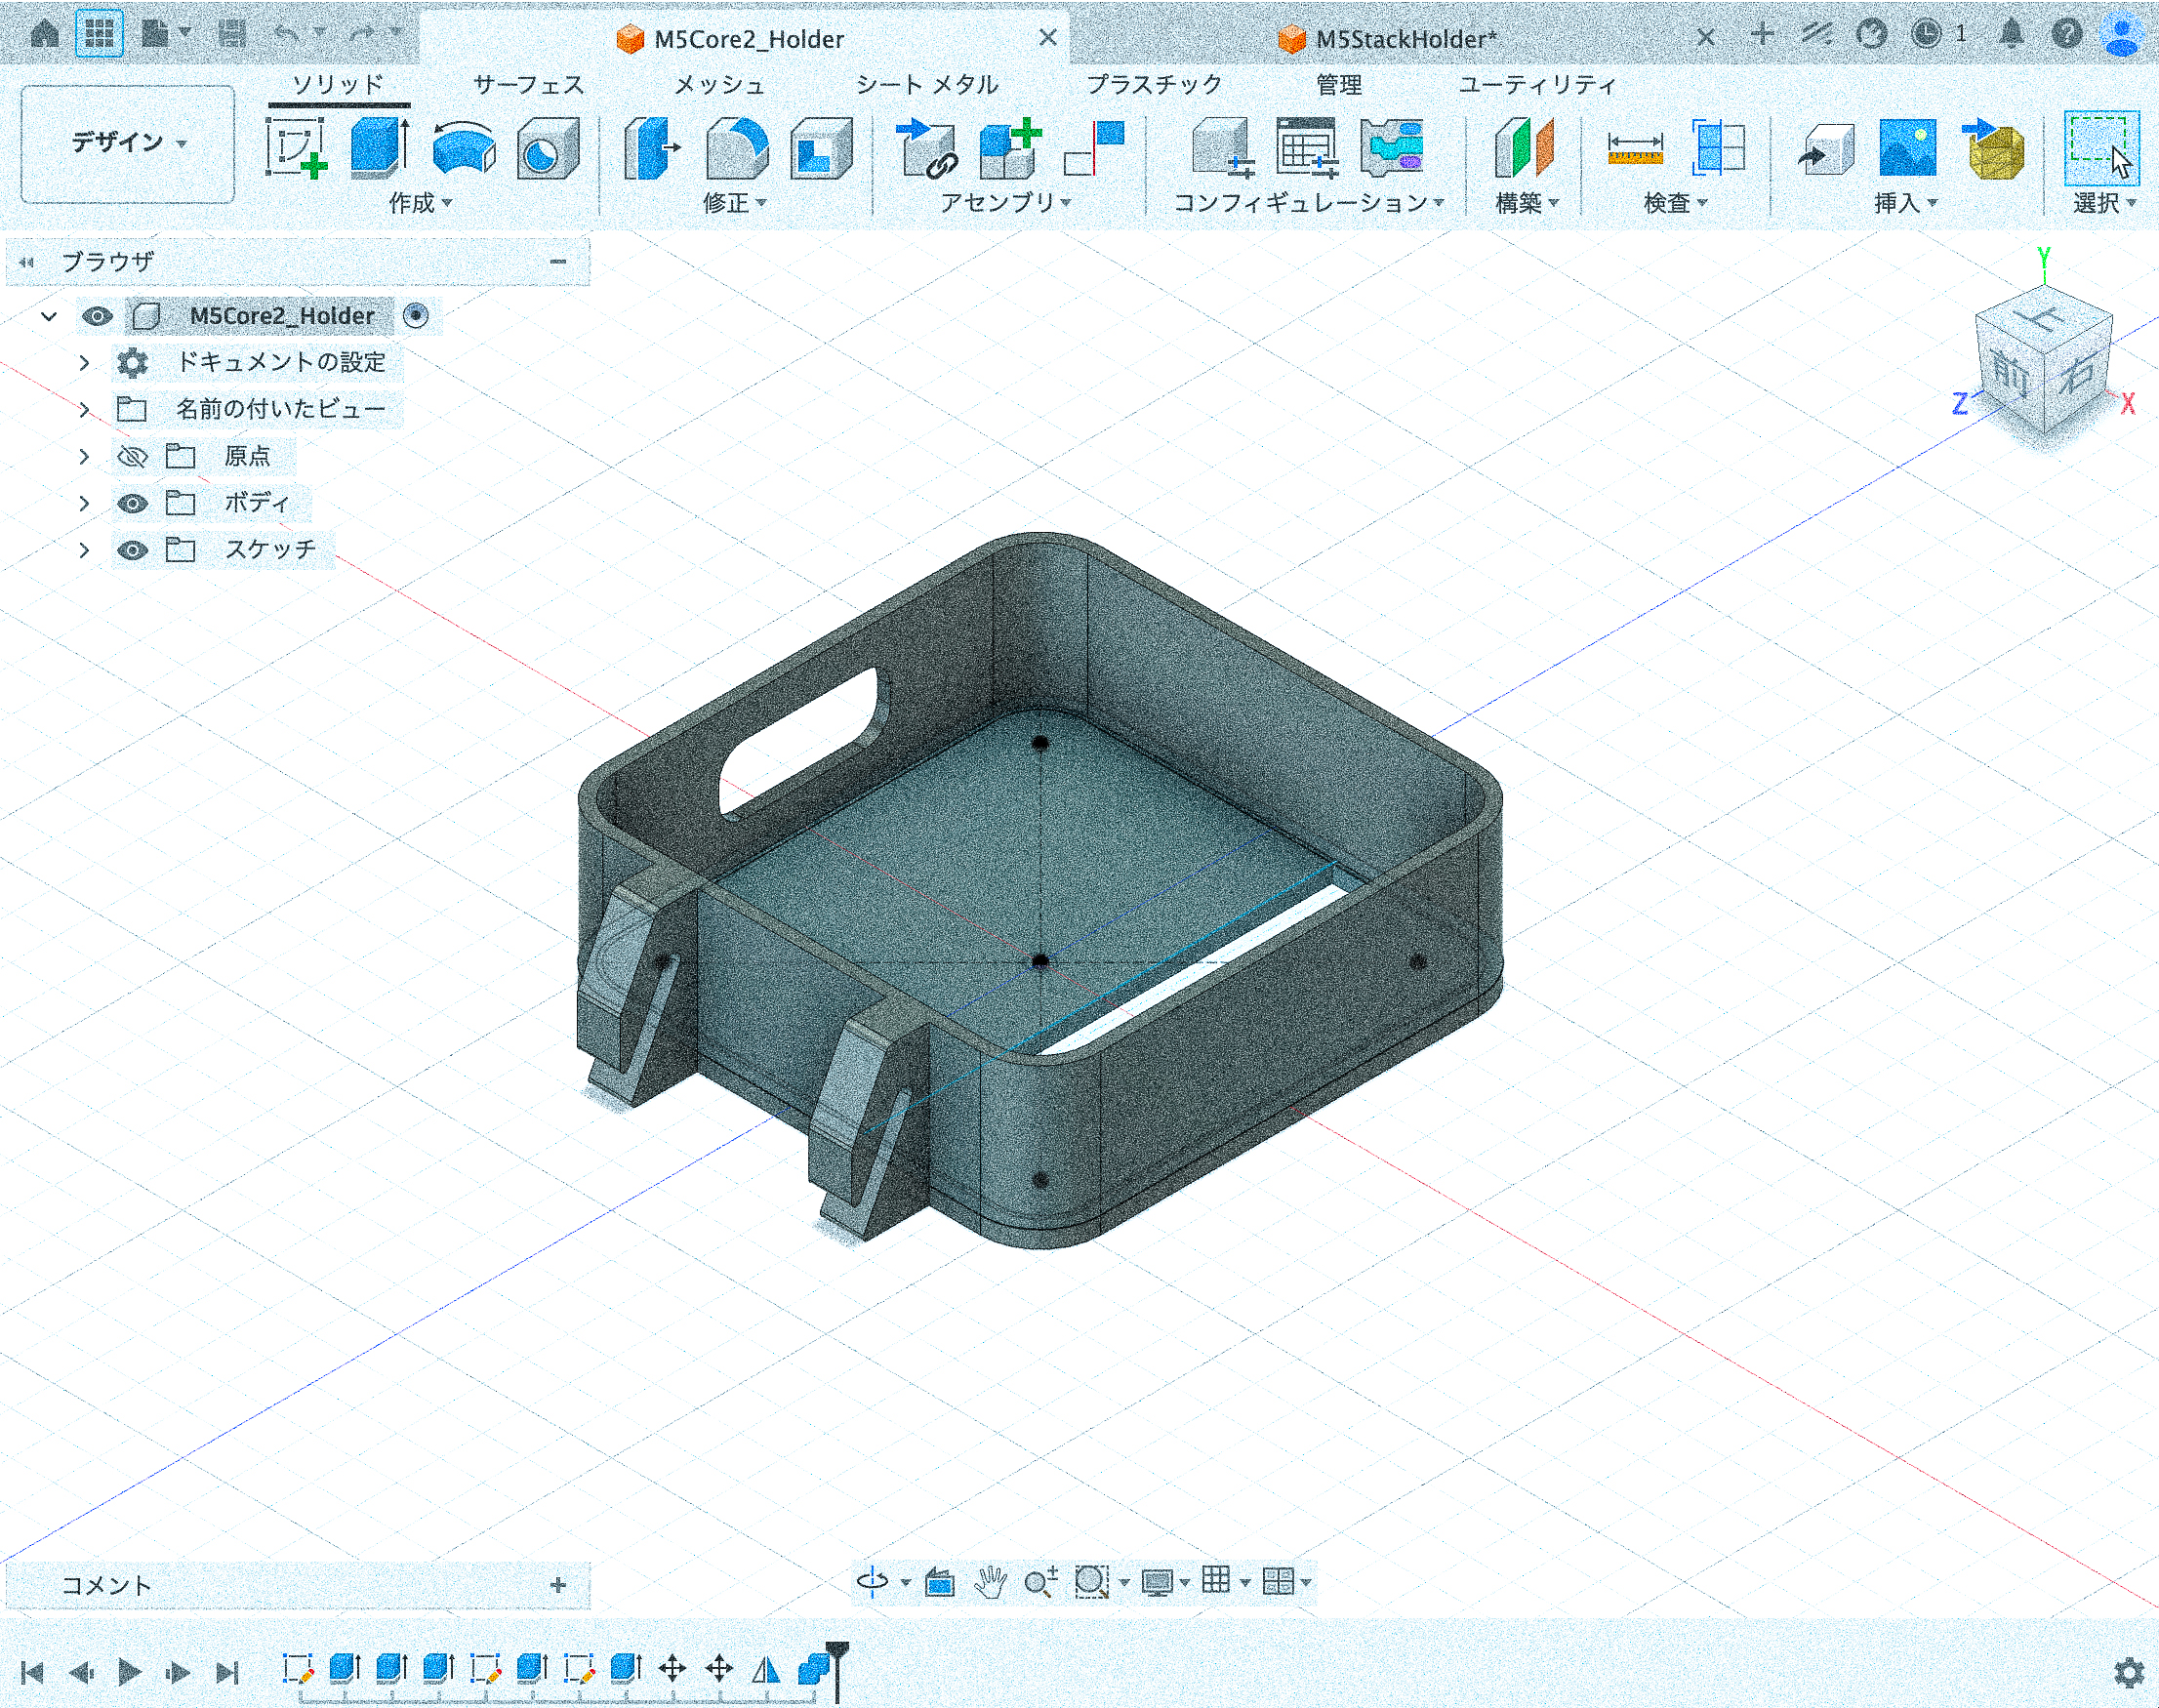Hide the スケッチ folder
The width and height of the screenshot is (2159, 1708).
coord(132,550)
